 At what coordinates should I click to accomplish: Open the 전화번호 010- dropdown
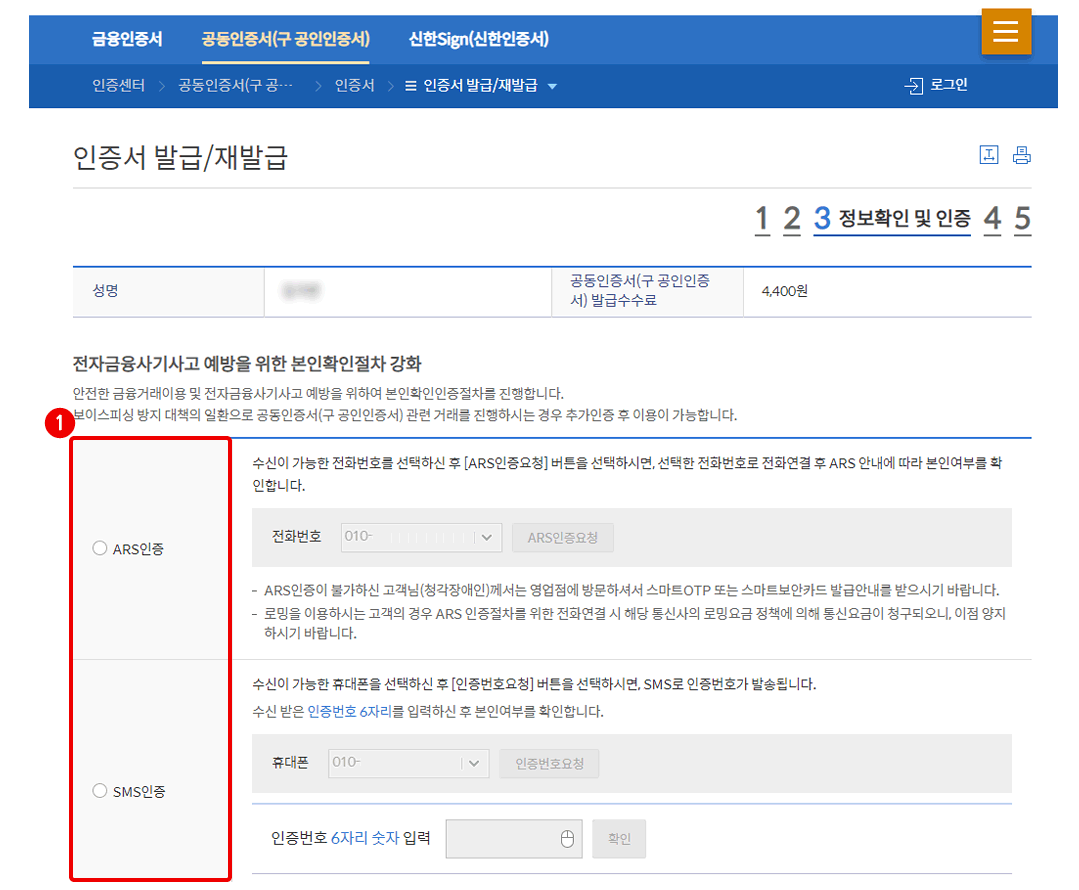coord(421,537)
